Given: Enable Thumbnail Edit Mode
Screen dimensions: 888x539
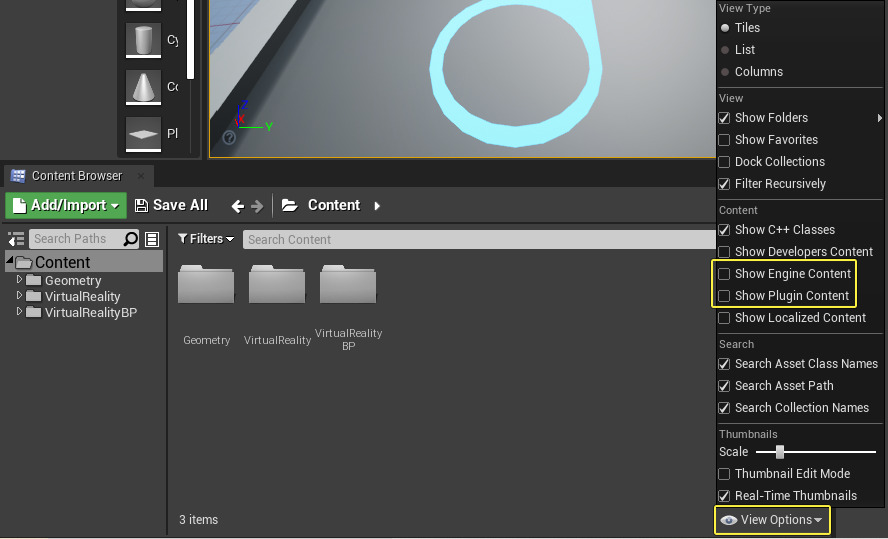Looking at the screenshot, I should point(724,474).
